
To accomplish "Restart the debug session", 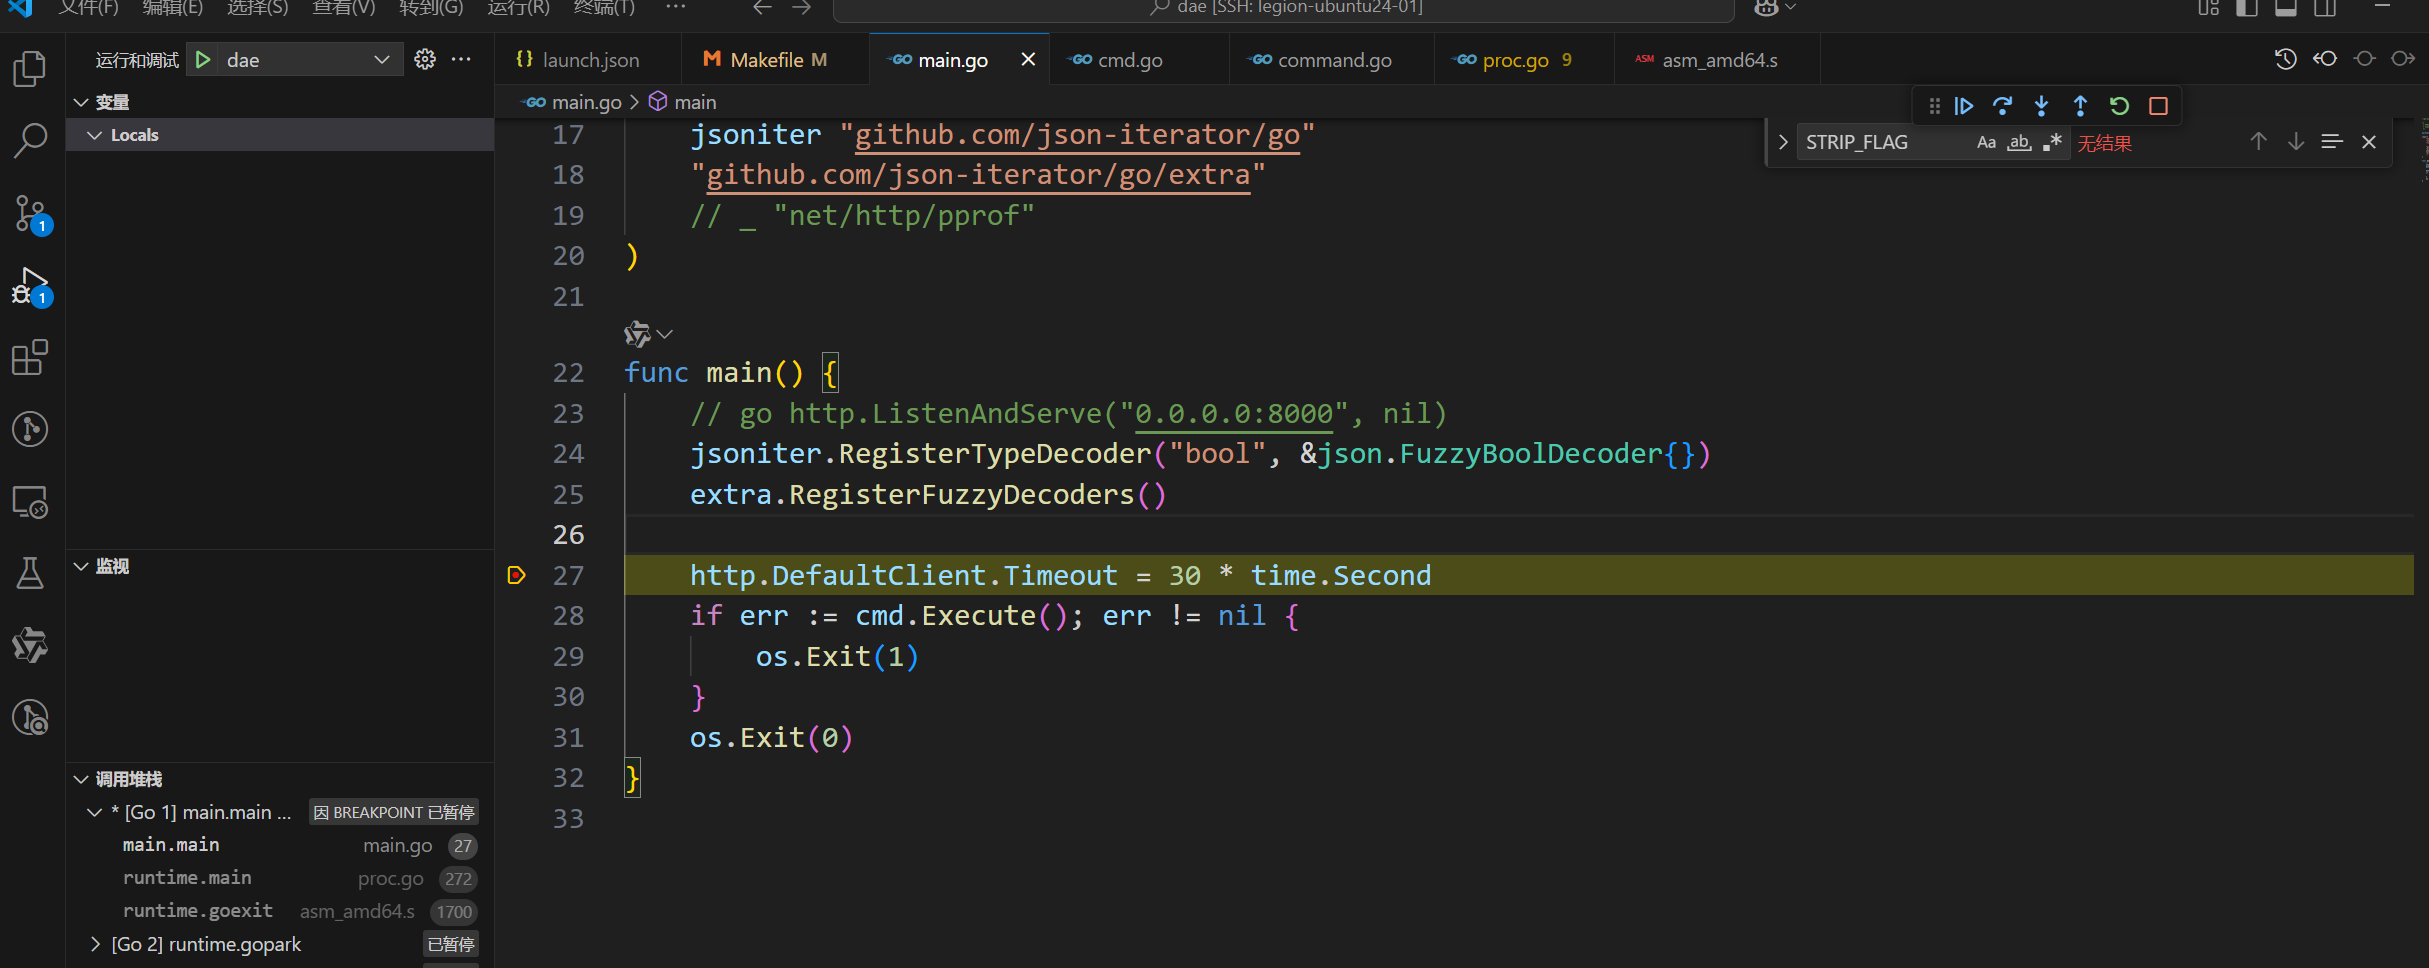I will (2119, 106).
